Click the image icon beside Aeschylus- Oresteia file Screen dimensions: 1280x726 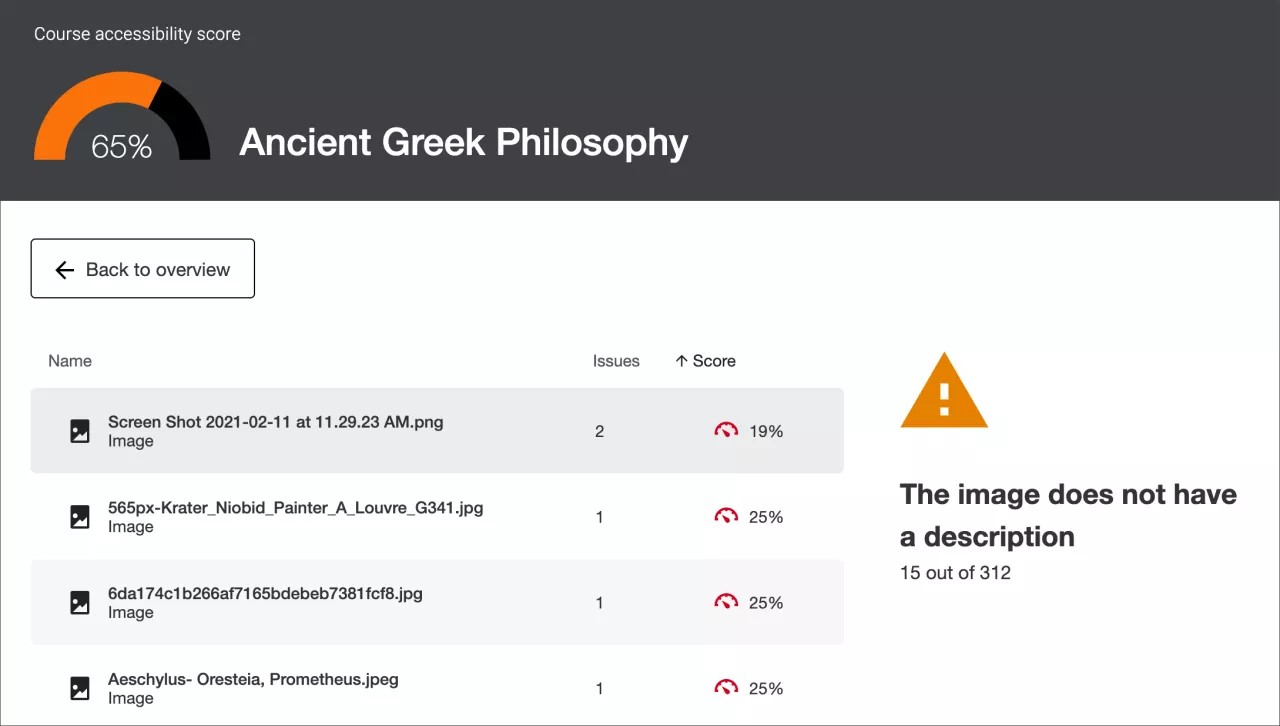pos(80,688)
